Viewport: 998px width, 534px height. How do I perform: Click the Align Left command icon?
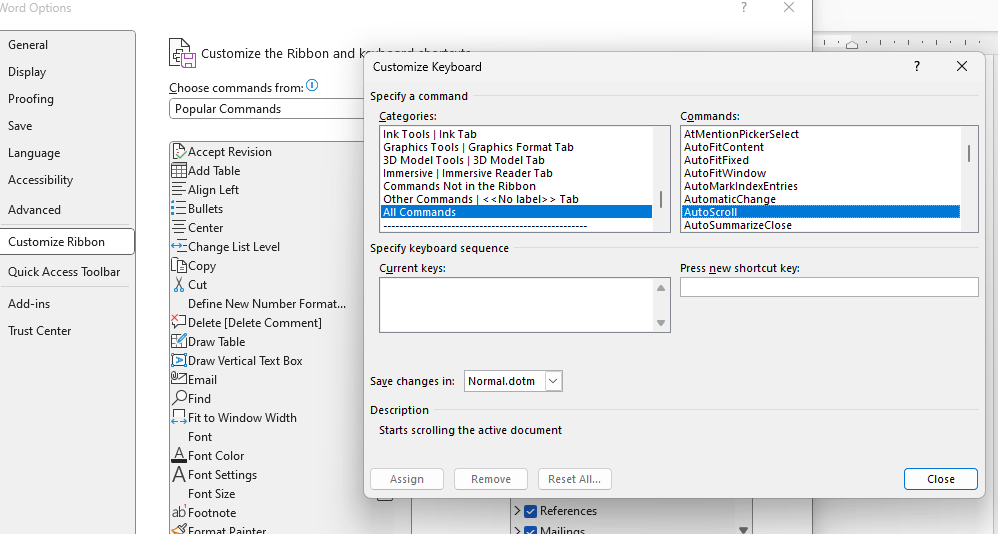click(x=179, y=190)
